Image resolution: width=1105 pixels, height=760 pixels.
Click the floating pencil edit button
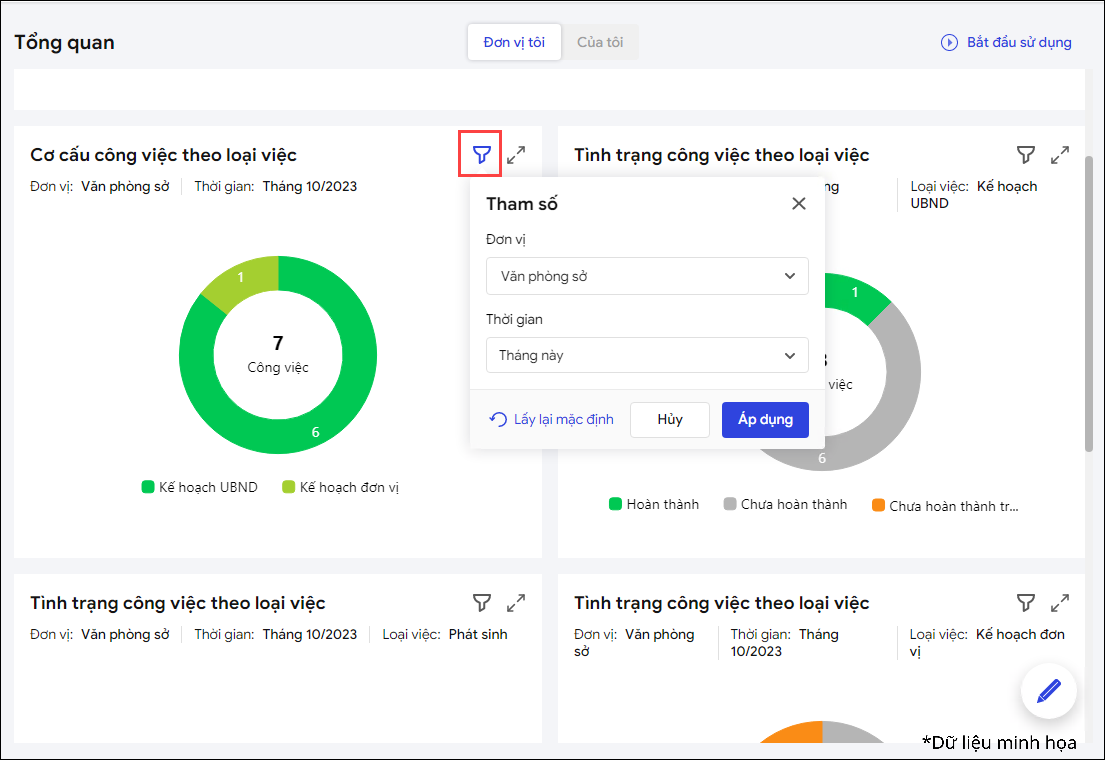click(x=1049, y=691)
